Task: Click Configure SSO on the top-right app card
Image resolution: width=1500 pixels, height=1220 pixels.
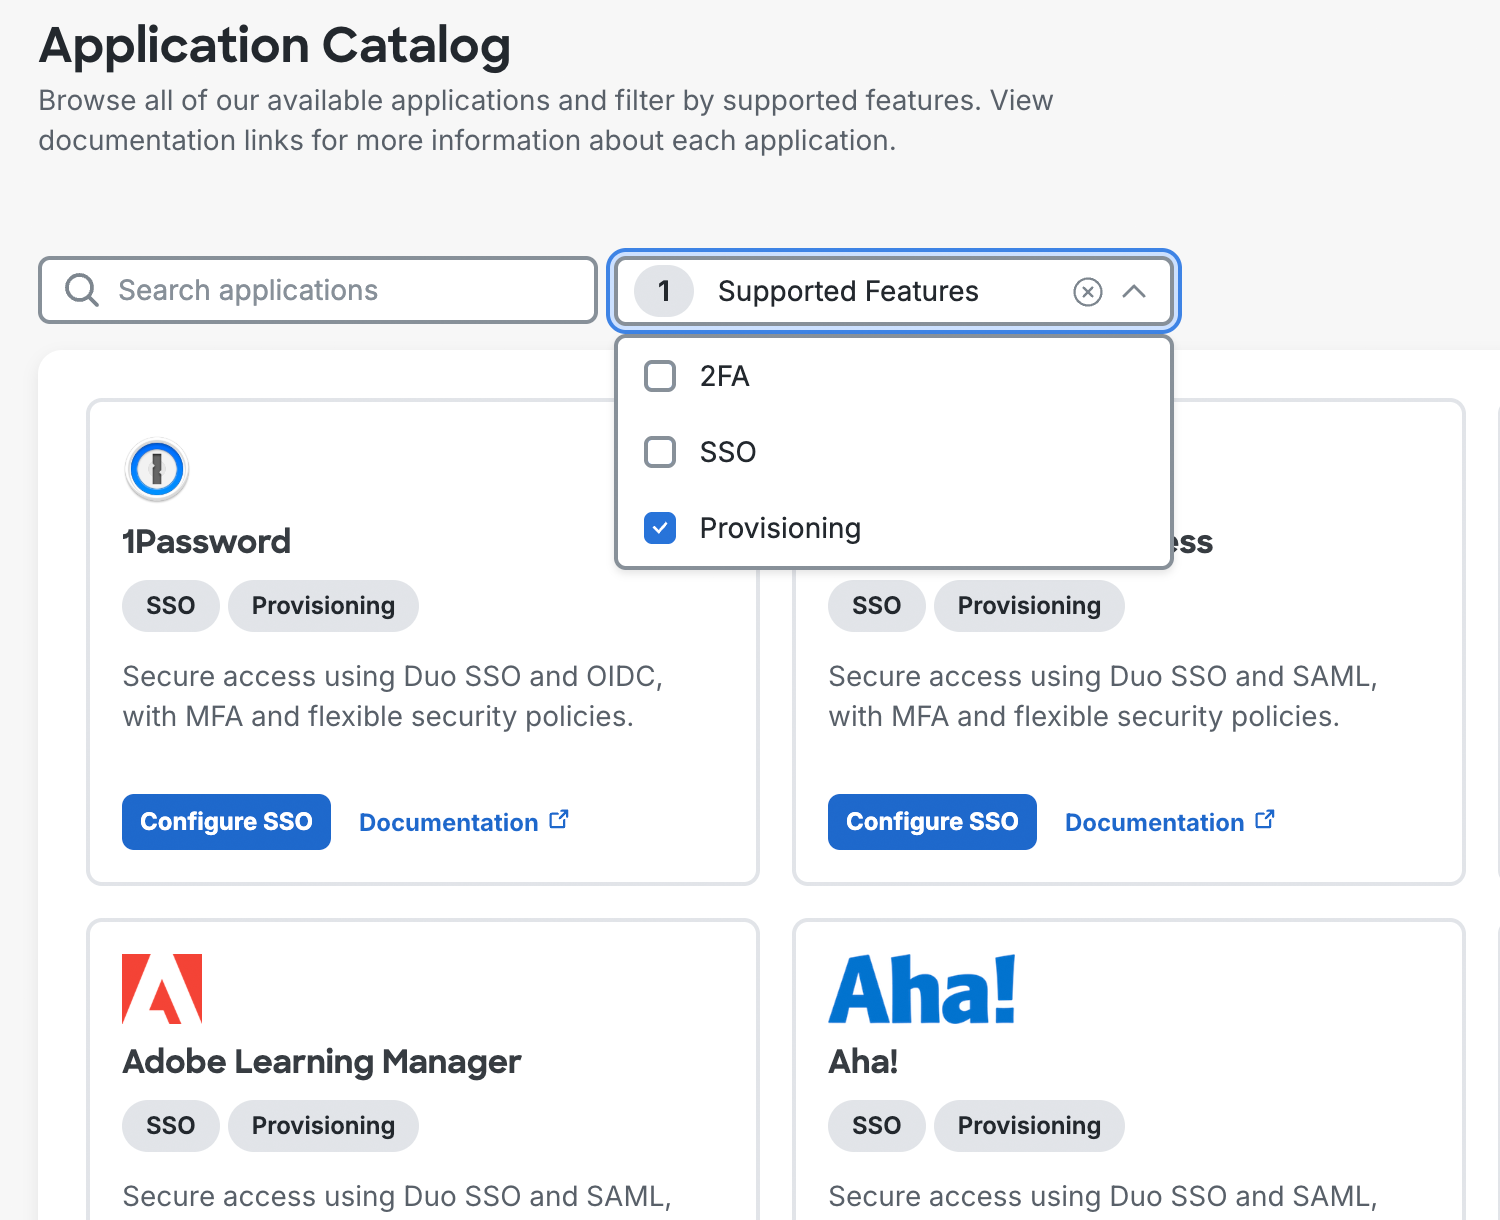Action: pos(931,821)
